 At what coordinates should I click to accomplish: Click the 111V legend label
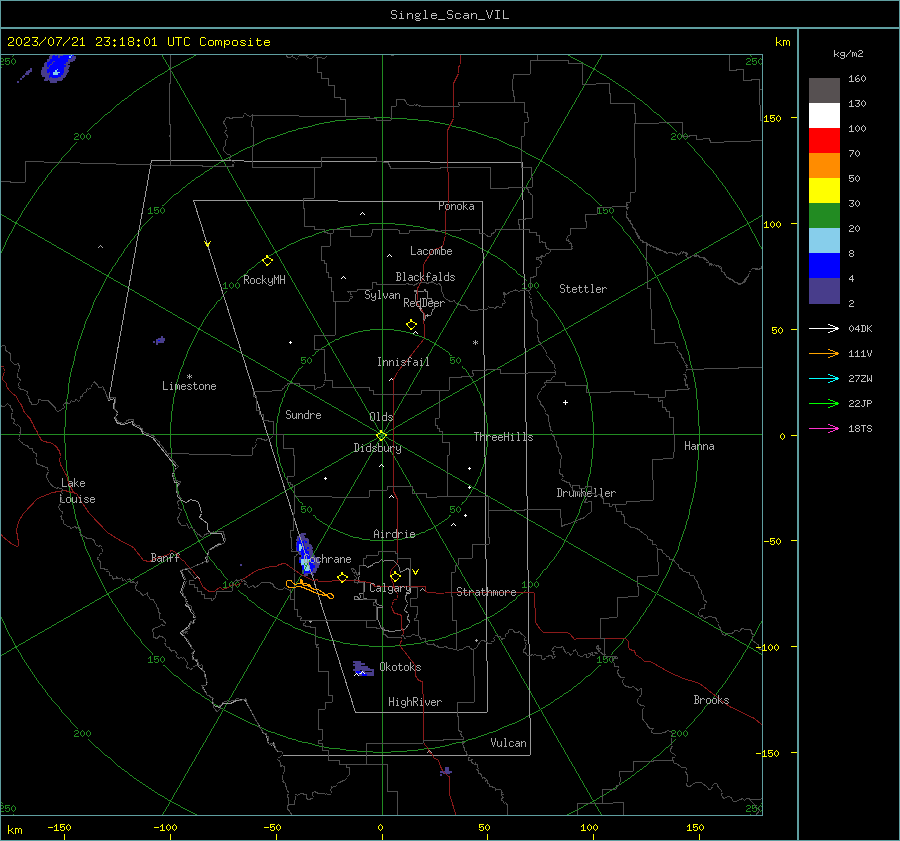click(x=860, y=354)
